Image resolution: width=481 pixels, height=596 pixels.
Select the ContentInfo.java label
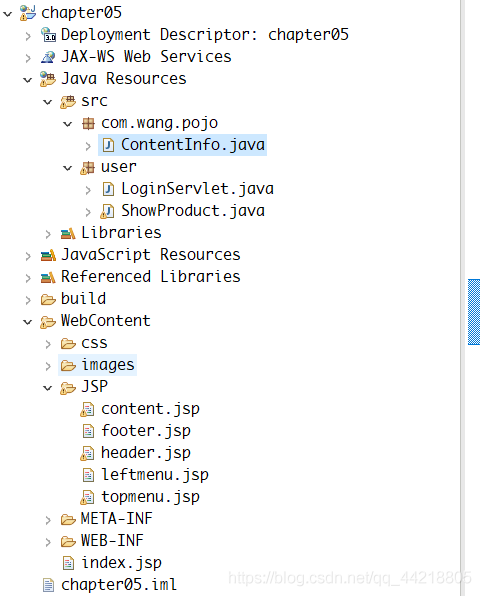point(193,145)
